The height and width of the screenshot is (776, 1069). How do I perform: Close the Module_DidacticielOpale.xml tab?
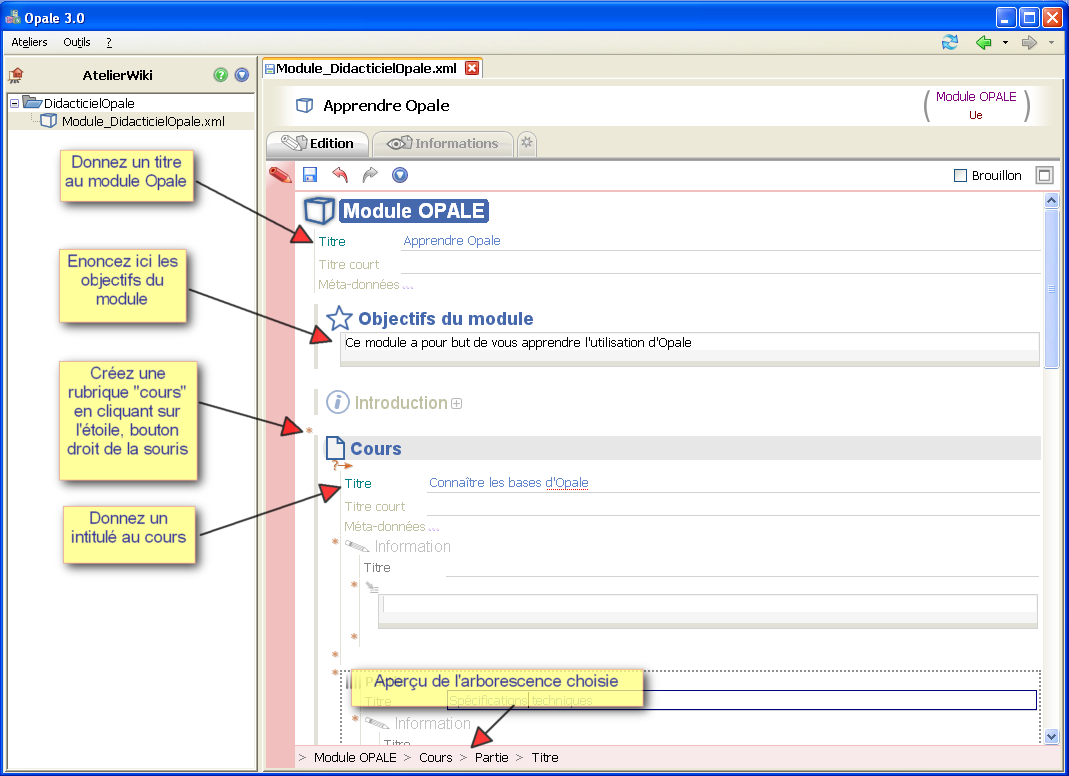tap(472, 68)
